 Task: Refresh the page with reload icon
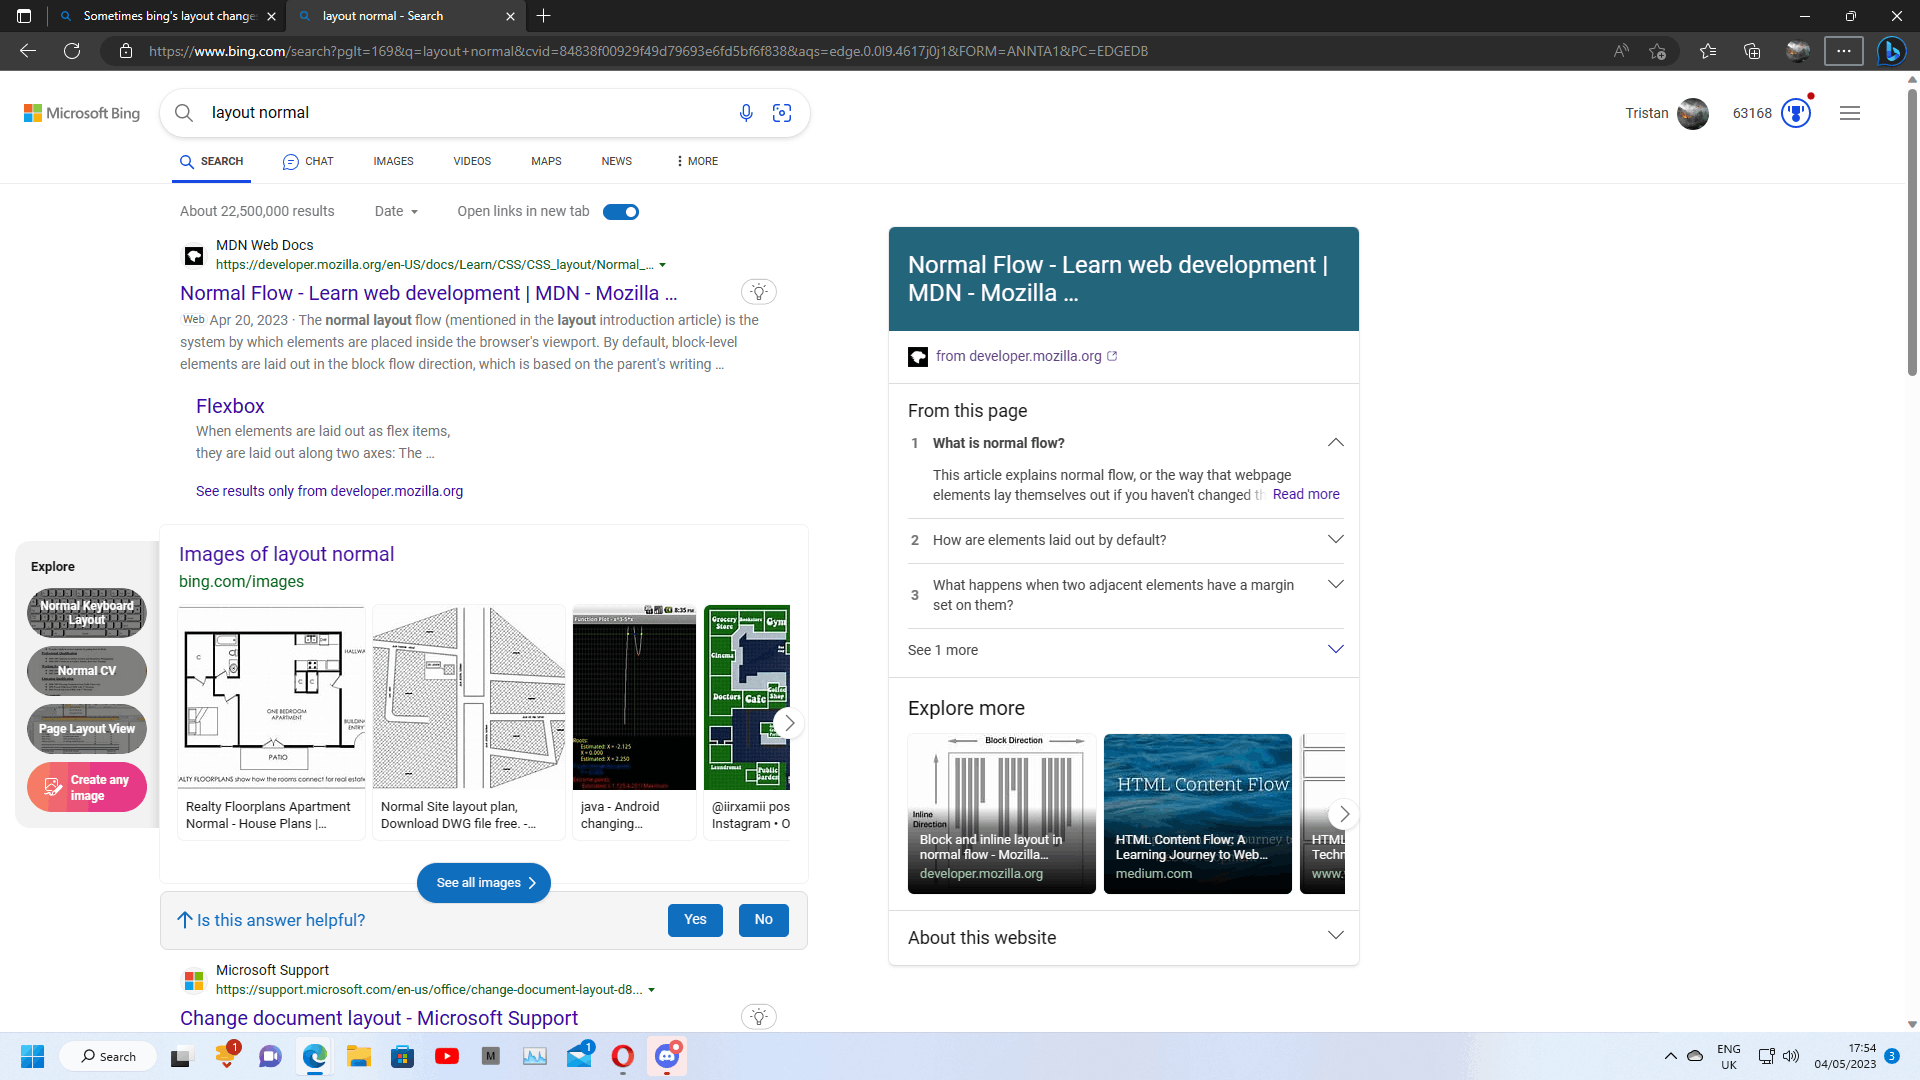72,51
